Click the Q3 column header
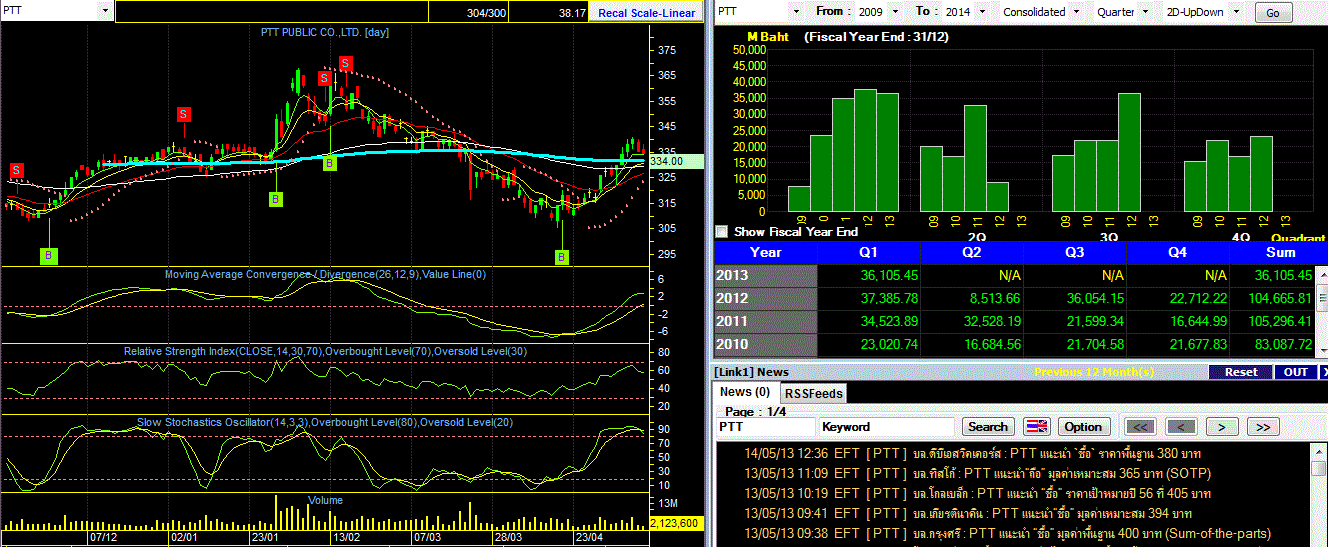 (1074, 252)
